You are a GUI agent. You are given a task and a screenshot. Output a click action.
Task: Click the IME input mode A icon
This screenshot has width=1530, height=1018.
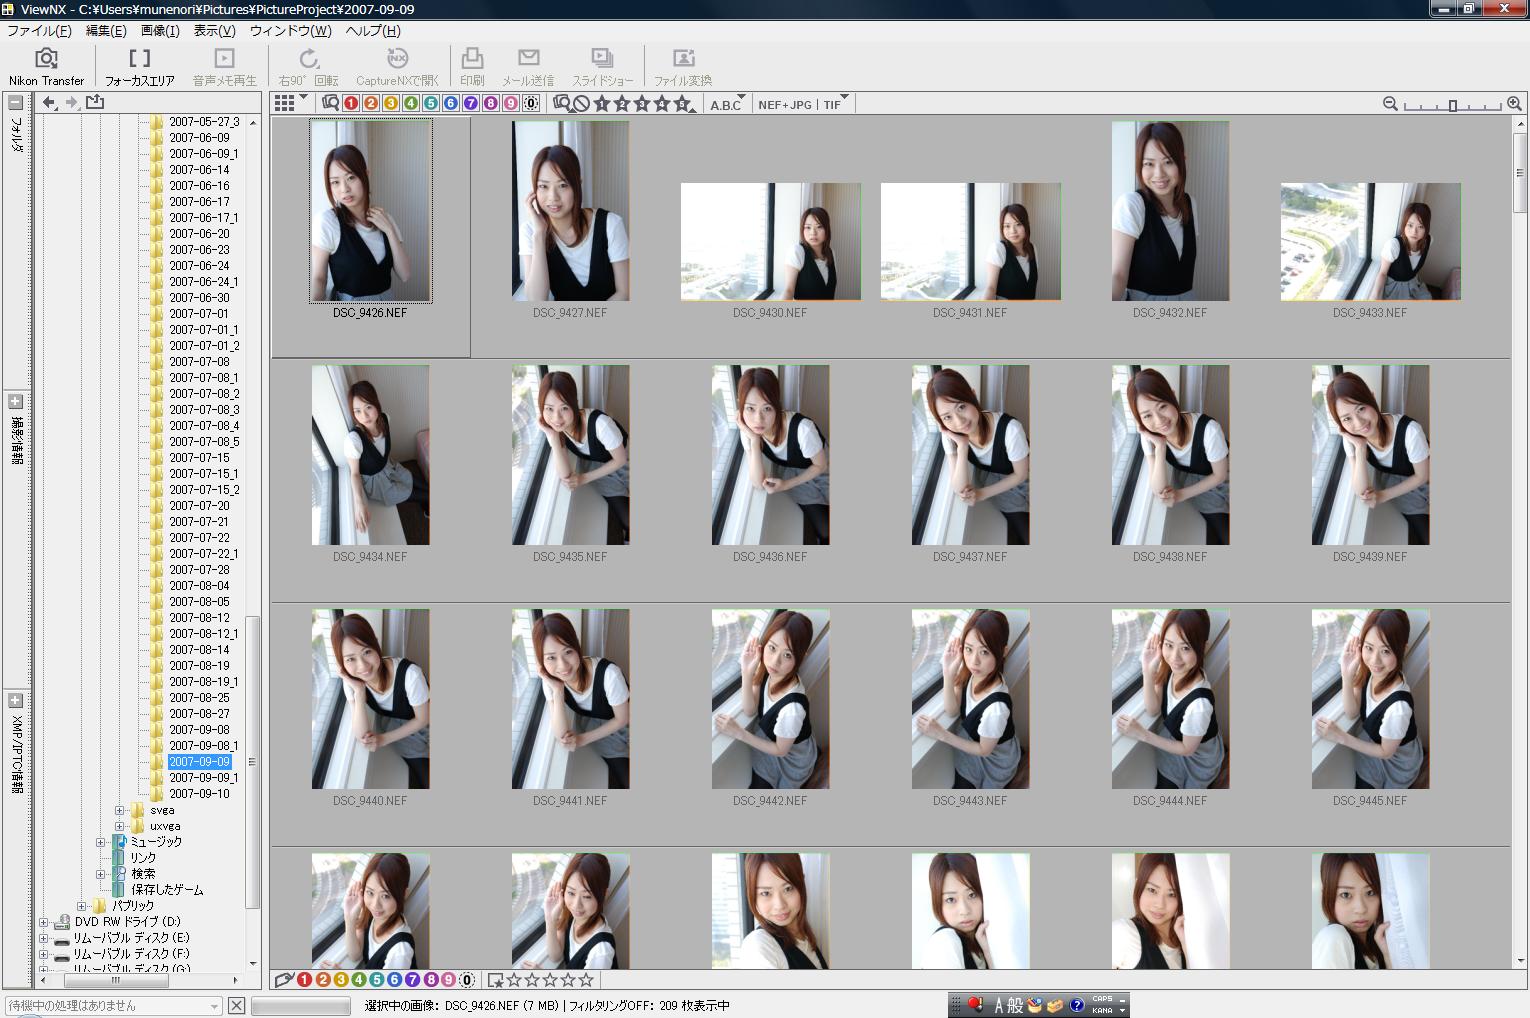click(998, 1005)
